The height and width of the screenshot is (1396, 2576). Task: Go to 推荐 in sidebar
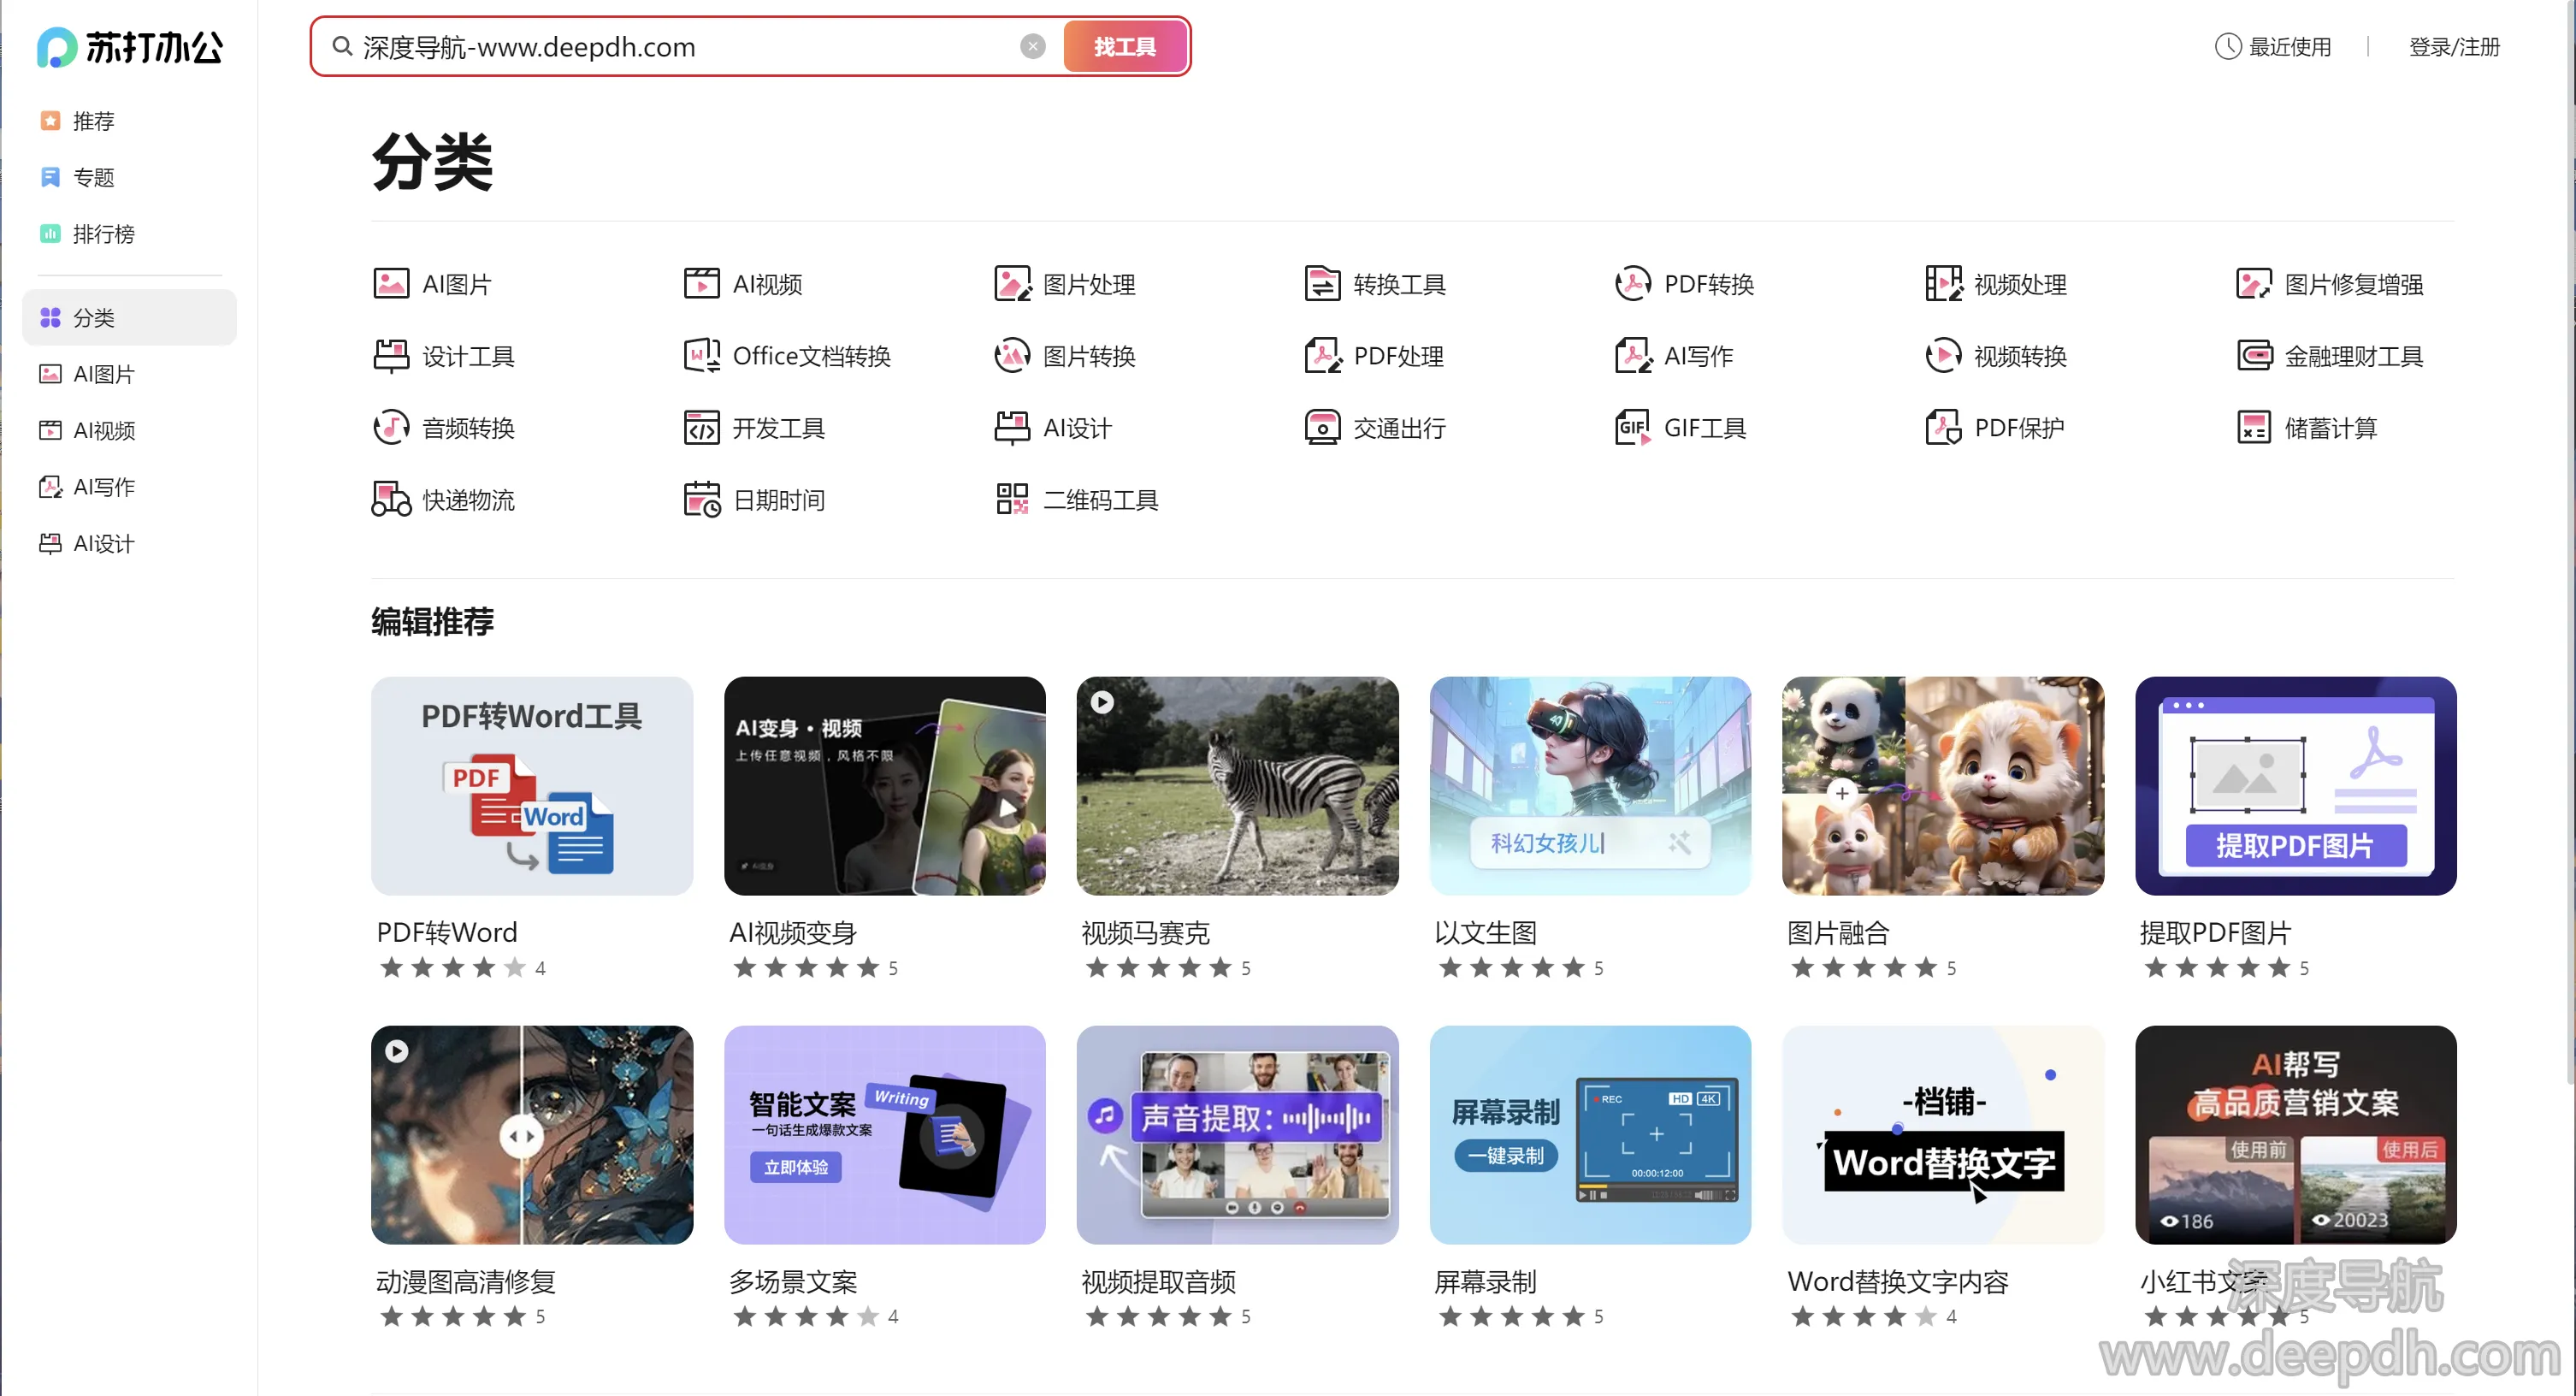pyautogui.click(x=93, y=121)
